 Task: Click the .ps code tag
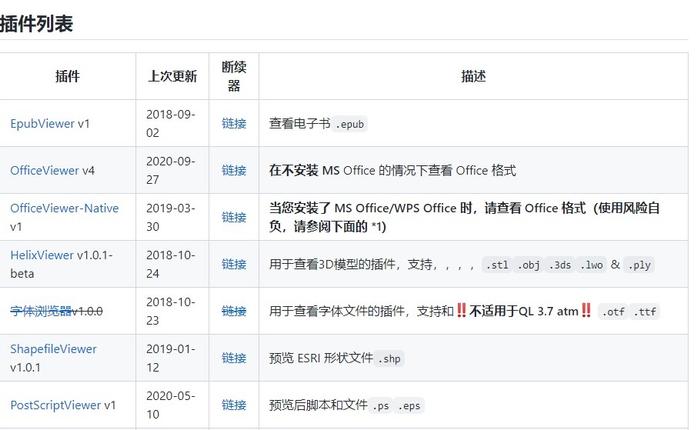(381, 405)
